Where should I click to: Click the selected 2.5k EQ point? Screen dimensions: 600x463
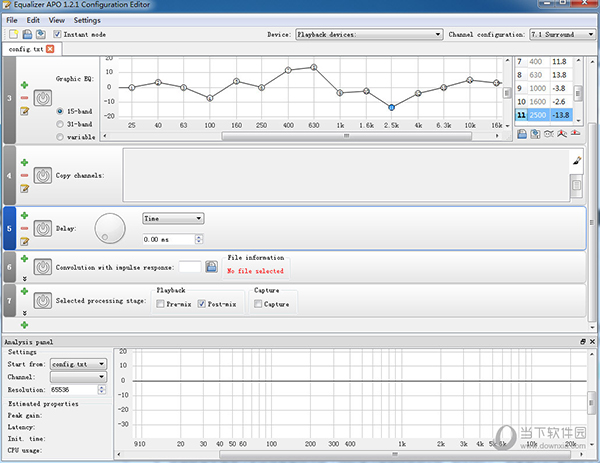pyautogui.click(x=391, y=108)
